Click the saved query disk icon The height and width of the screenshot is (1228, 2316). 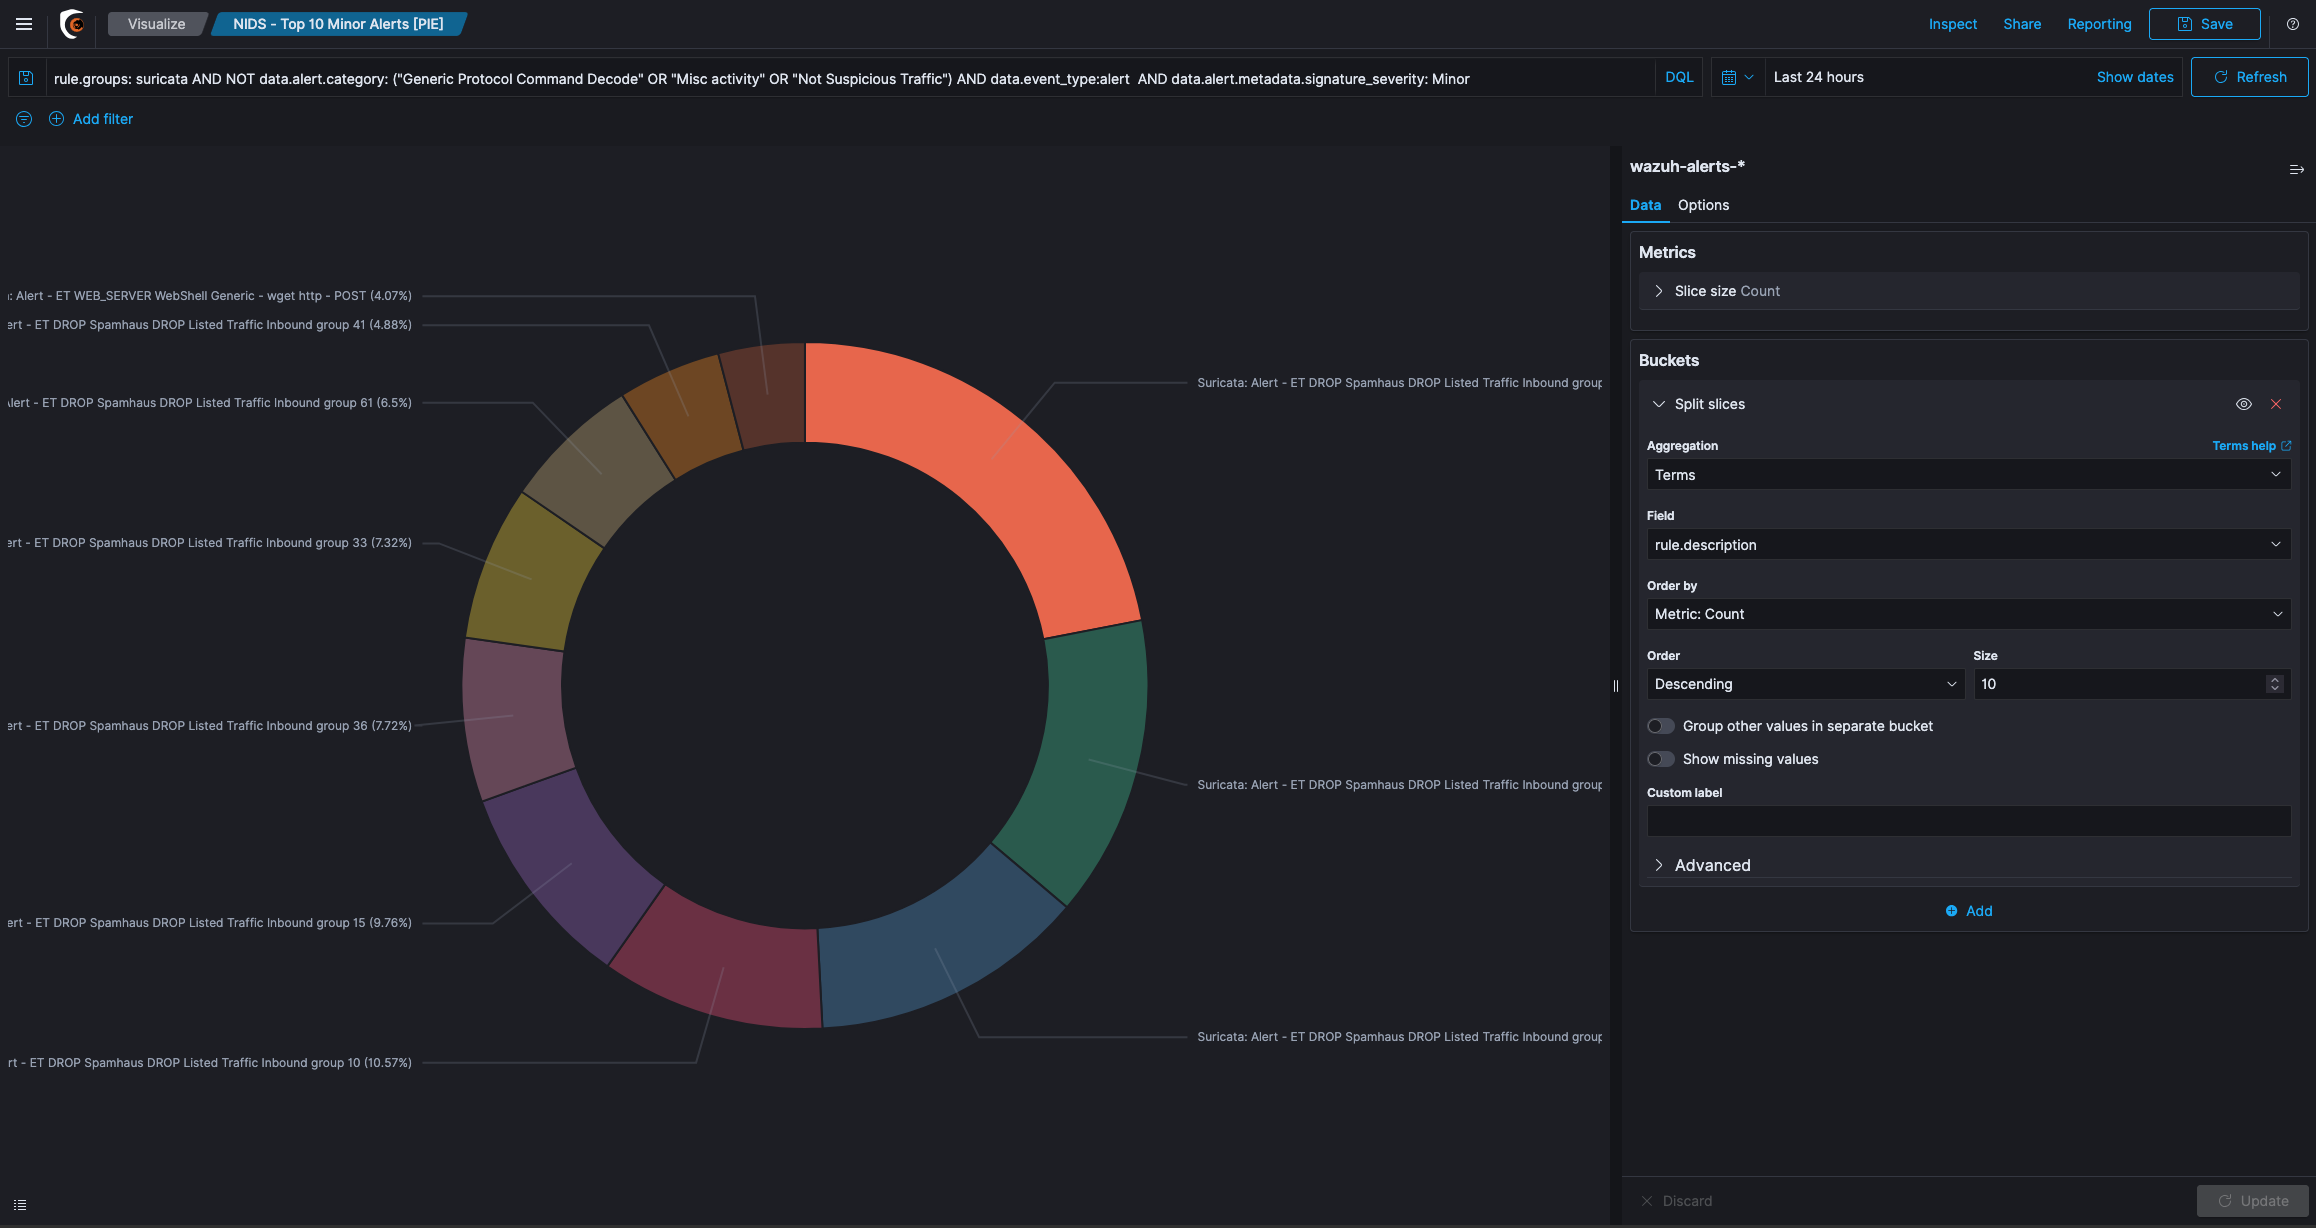(x=27, y=78)
